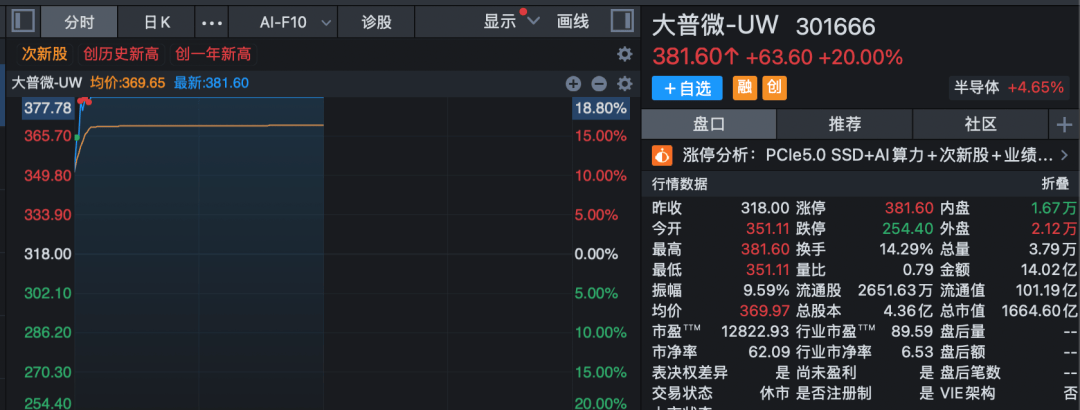Activate the 画线 drawing tool

[573, 21]
